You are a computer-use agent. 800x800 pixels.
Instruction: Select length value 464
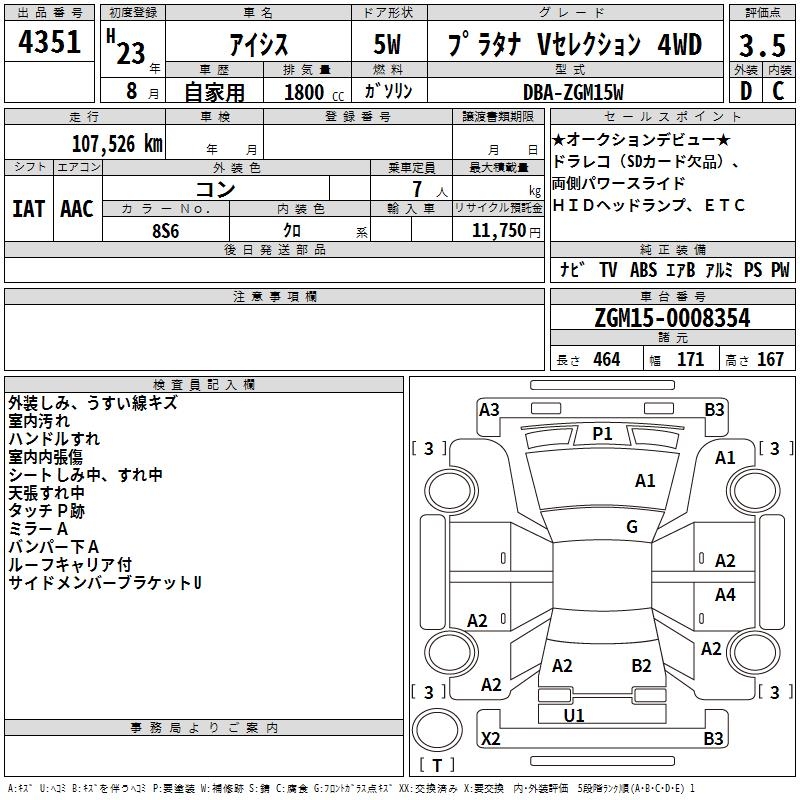coord(607,359)
